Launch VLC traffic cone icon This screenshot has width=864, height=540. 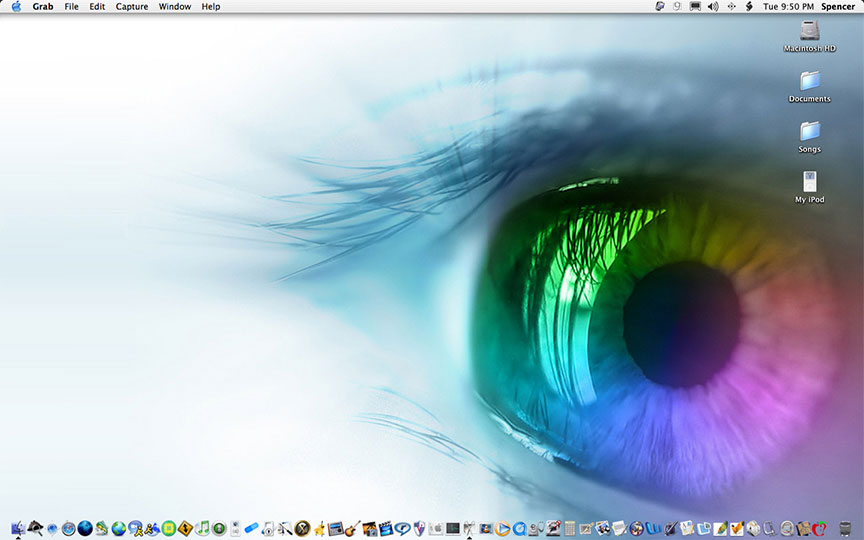[x=485, y=529]
